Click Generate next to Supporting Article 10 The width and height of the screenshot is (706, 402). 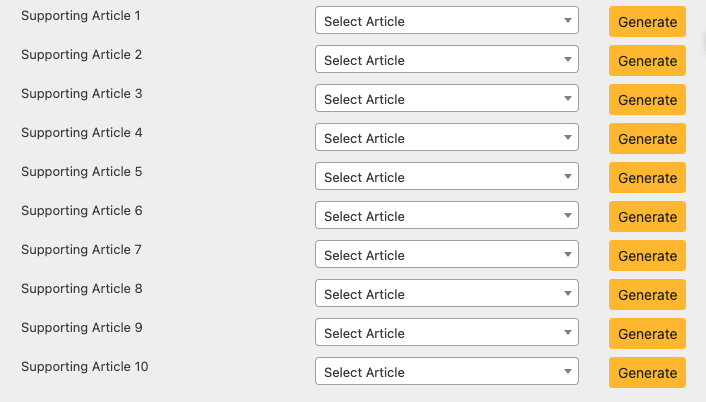[x=647, y=373]
